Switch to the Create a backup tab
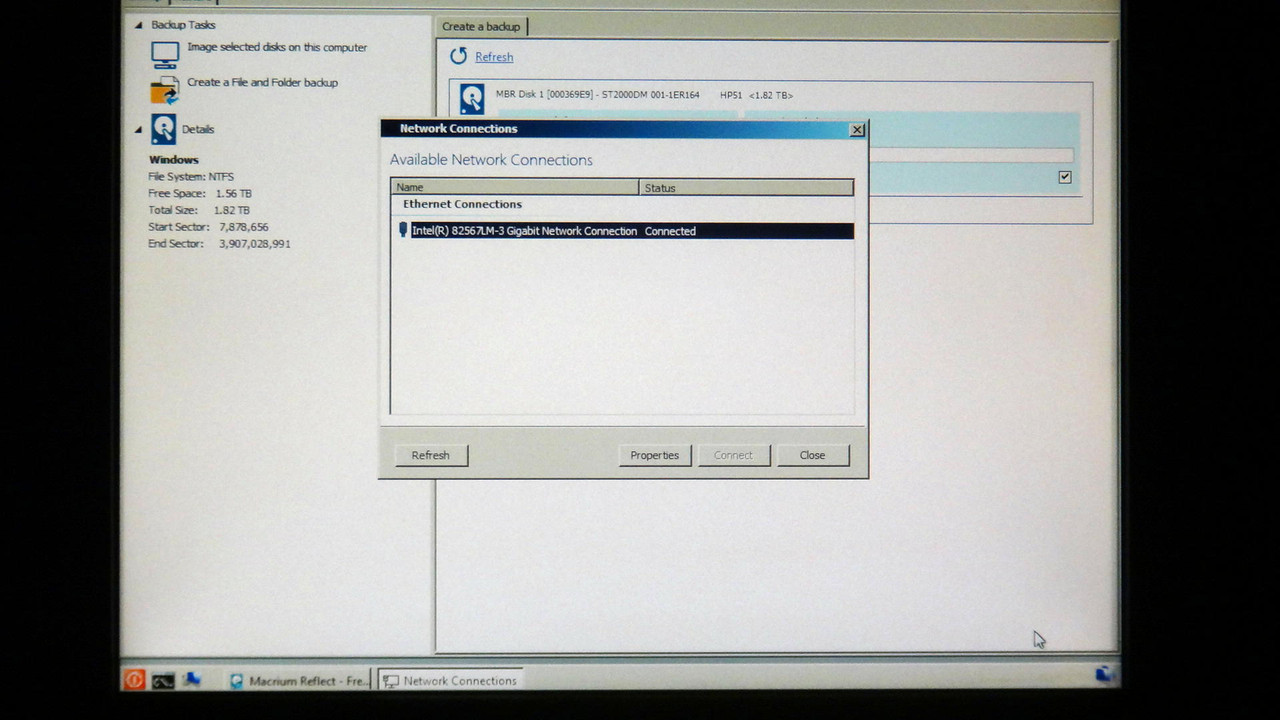 (481, 27)
